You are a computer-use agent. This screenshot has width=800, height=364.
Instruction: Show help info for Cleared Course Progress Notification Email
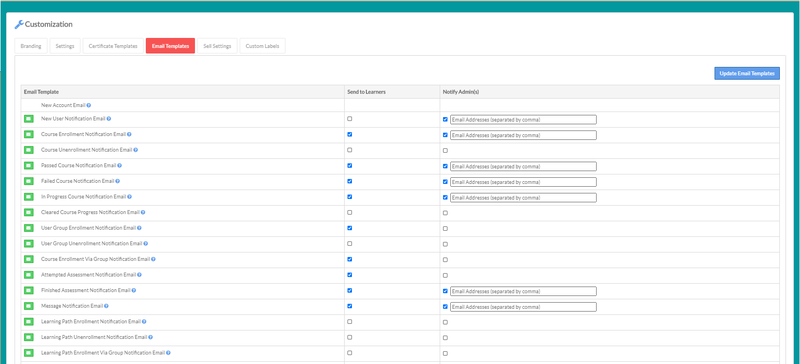[x=143, y=212]
